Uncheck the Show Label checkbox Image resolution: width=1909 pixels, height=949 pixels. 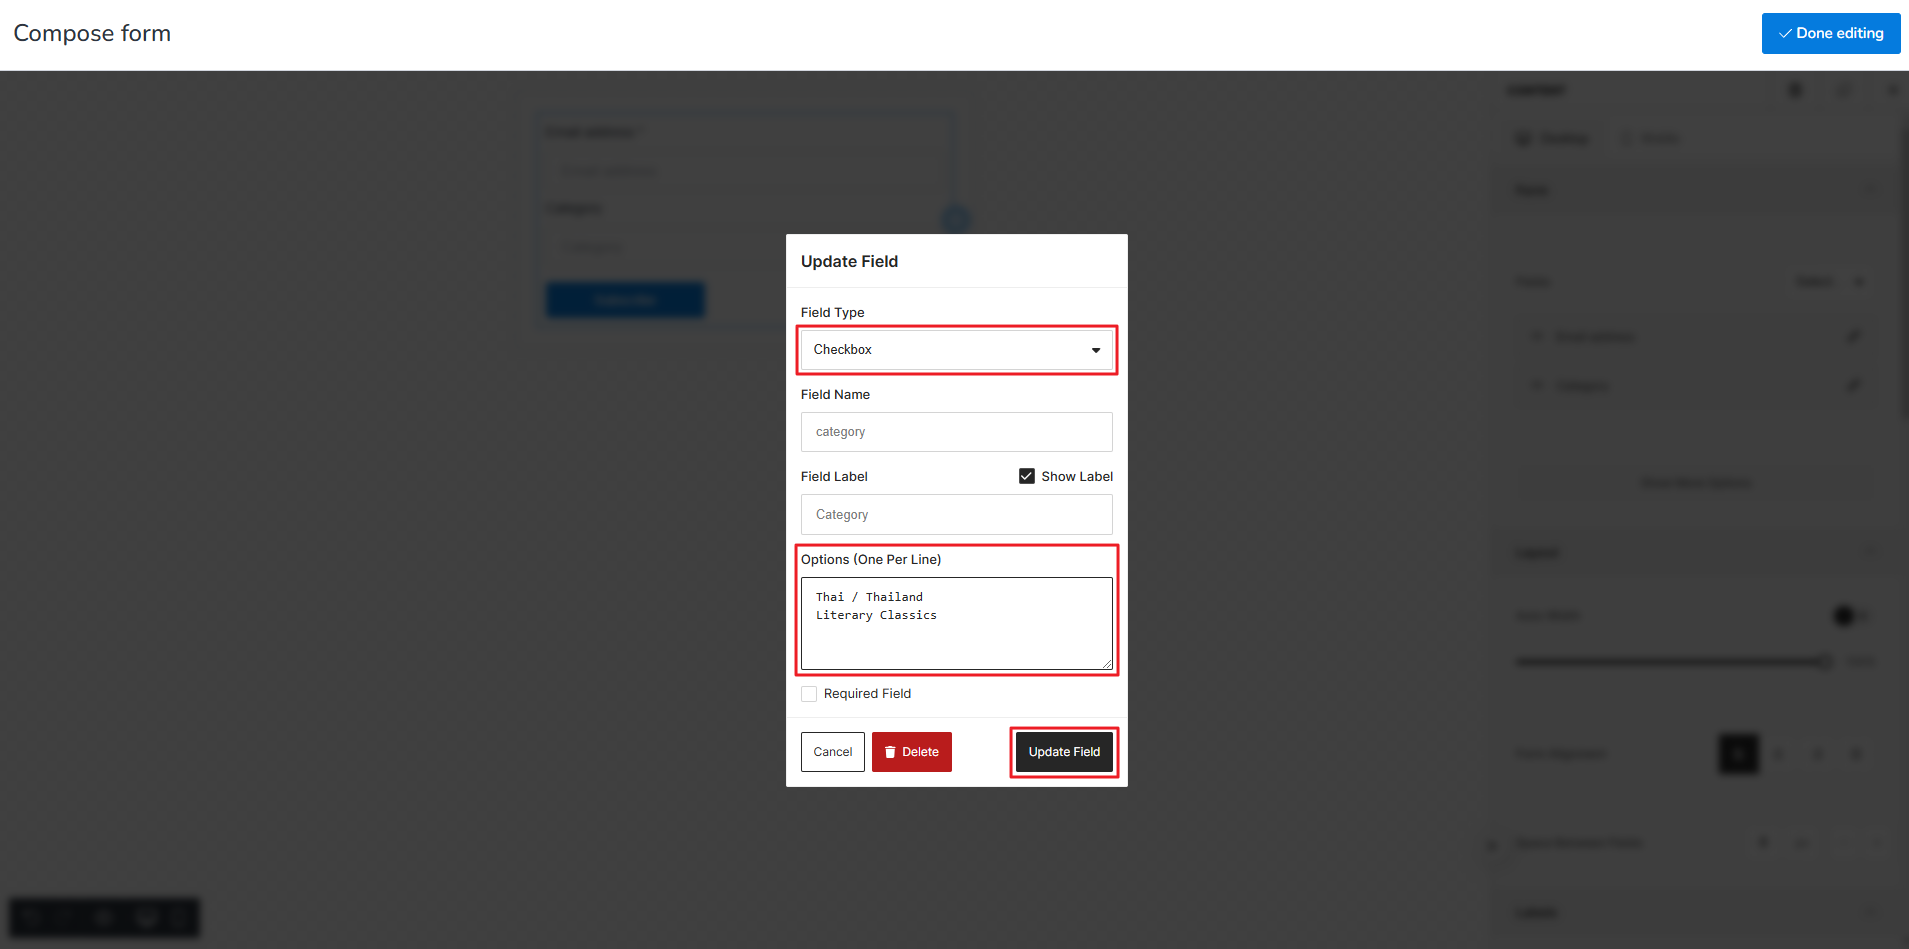click(x=1026, y=475)
